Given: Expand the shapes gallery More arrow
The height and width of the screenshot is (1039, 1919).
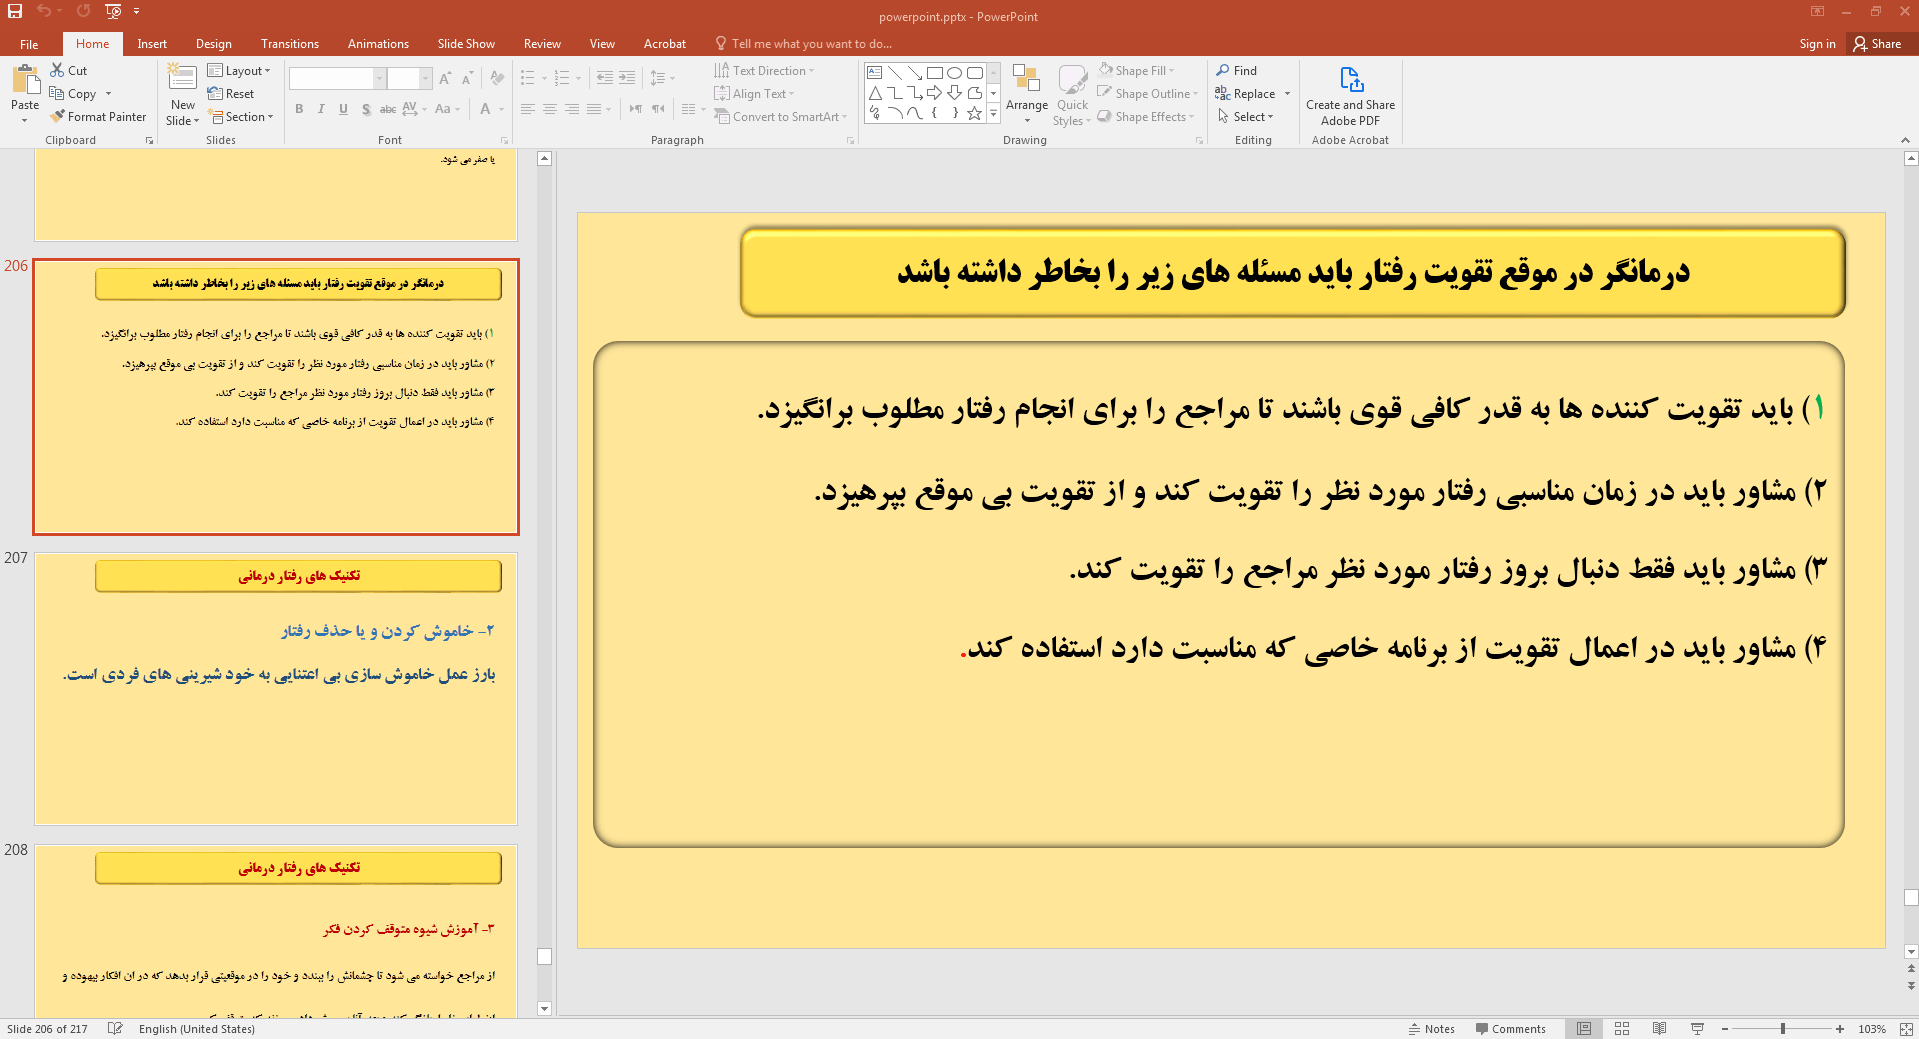Looking at the screenshot, I should coord(993,114).
